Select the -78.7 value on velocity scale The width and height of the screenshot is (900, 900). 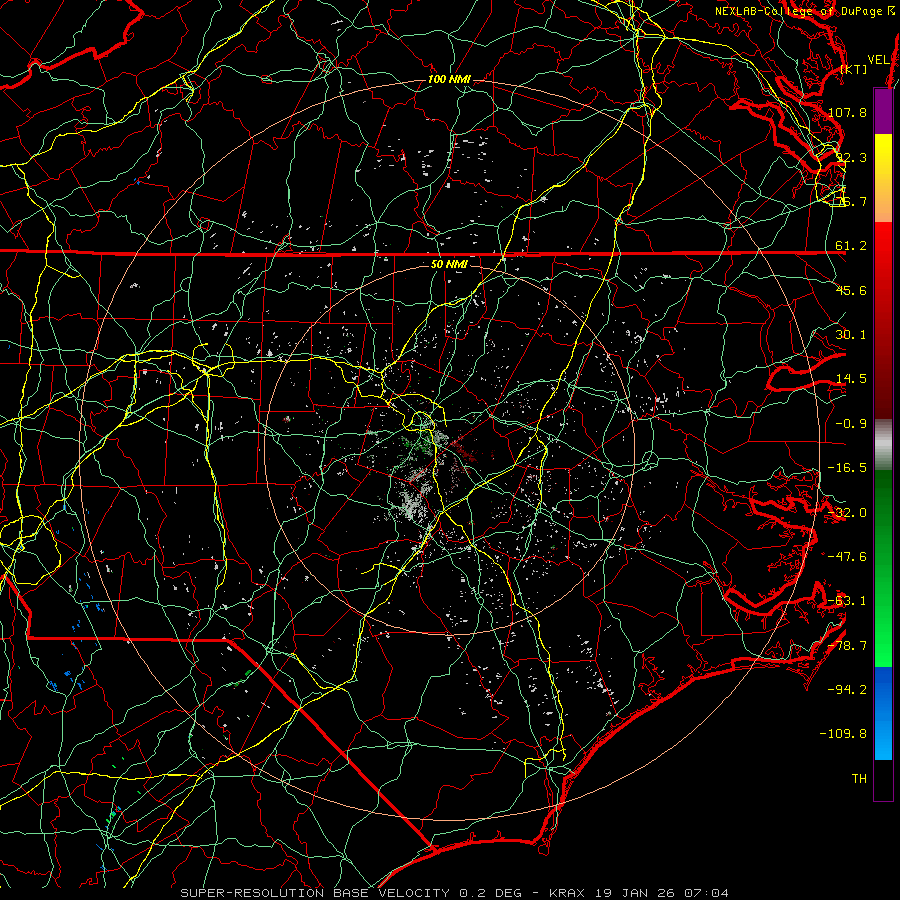848,646
